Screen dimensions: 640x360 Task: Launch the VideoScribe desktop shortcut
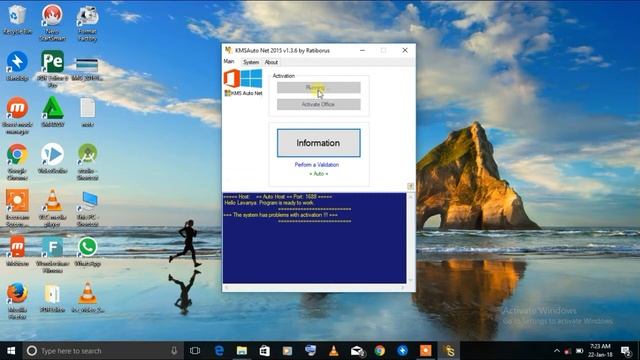tap(52, 158)
